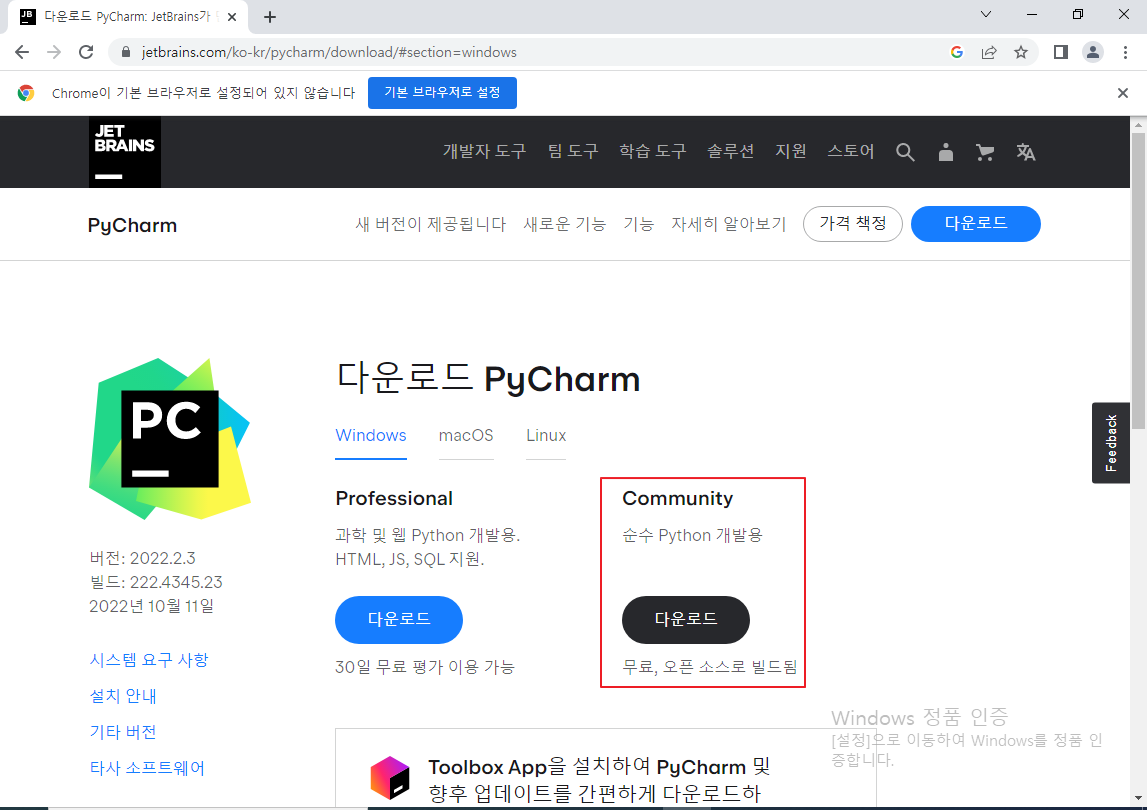This screenshot has width=1147, height=810.
Task: Click the Toolbox App cube icon
Action: 390,778
